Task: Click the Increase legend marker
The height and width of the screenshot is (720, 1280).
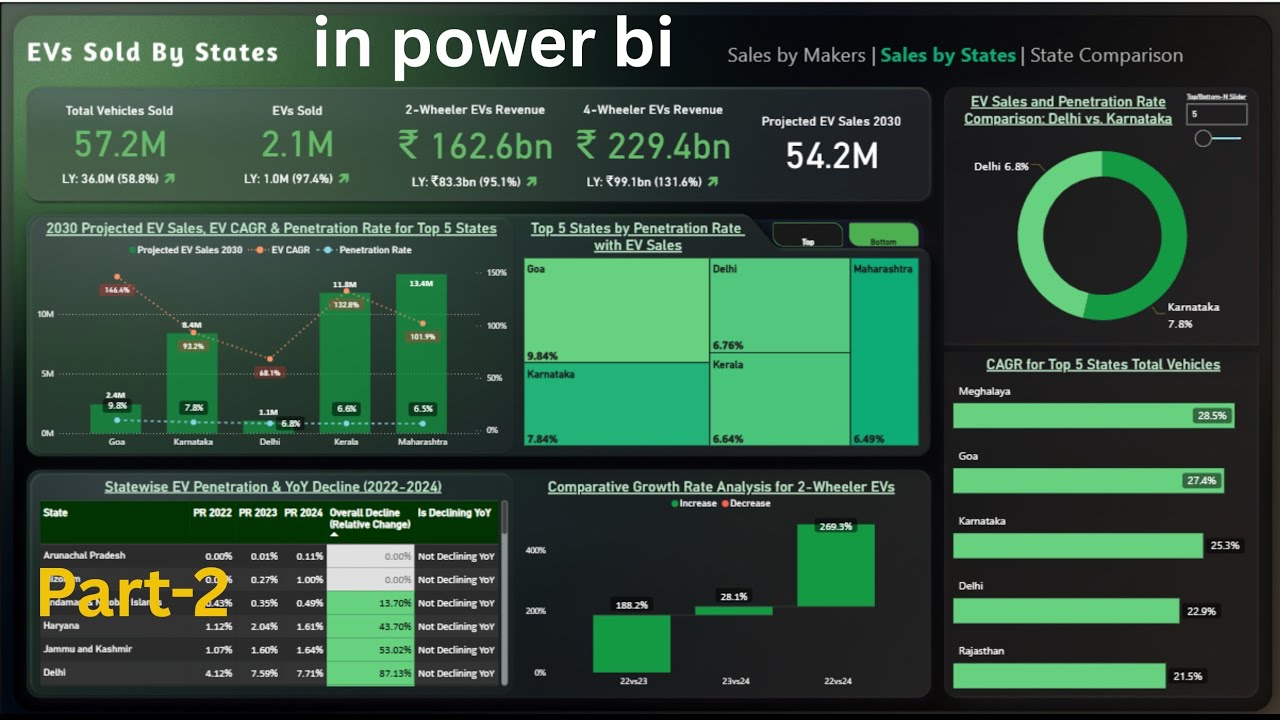Action: pyautogui.click(x=675, y=504)
